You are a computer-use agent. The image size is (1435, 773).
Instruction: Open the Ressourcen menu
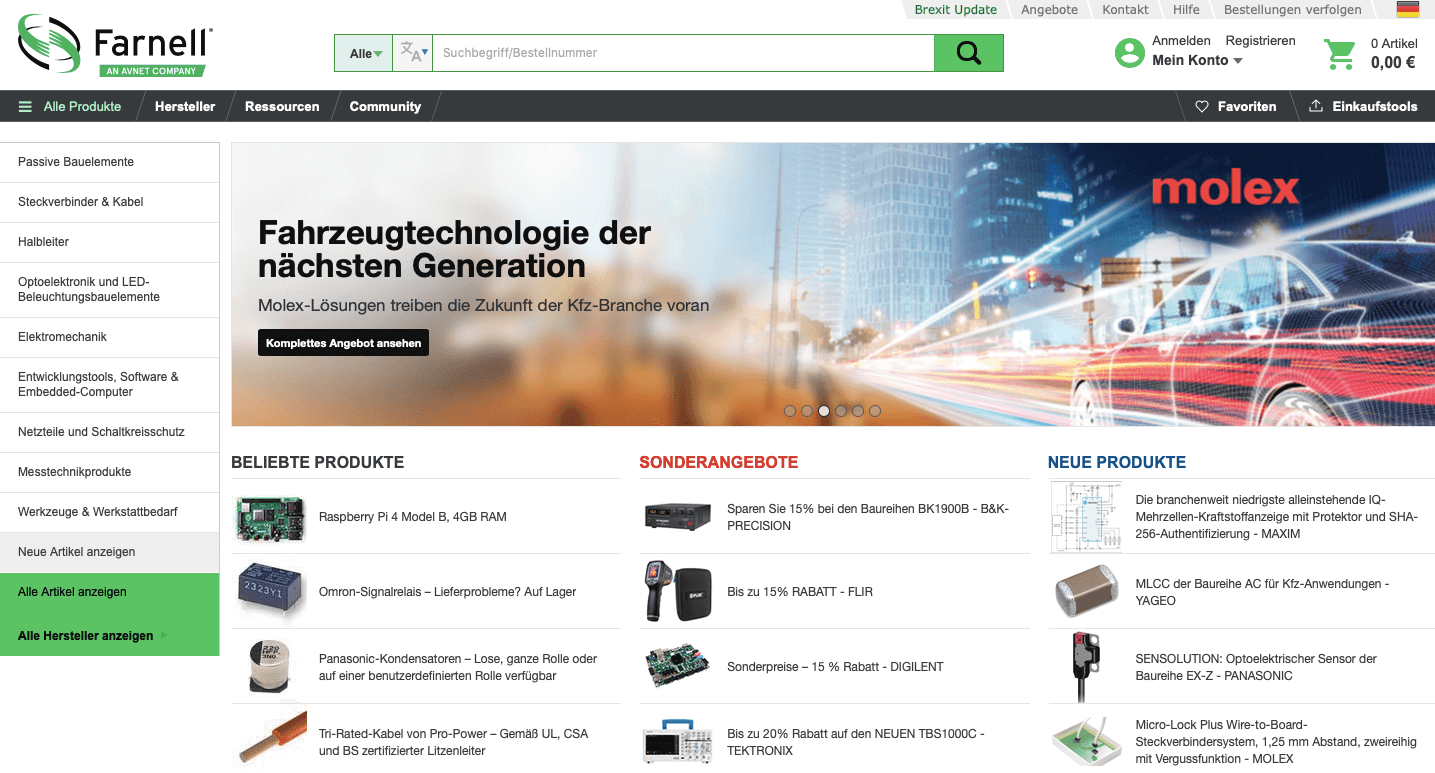point(282,106)
